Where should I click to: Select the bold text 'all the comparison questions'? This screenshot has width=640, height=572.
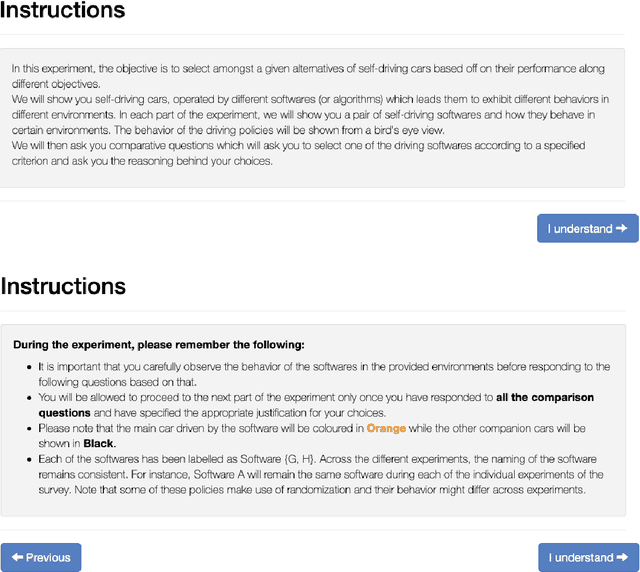544,397
